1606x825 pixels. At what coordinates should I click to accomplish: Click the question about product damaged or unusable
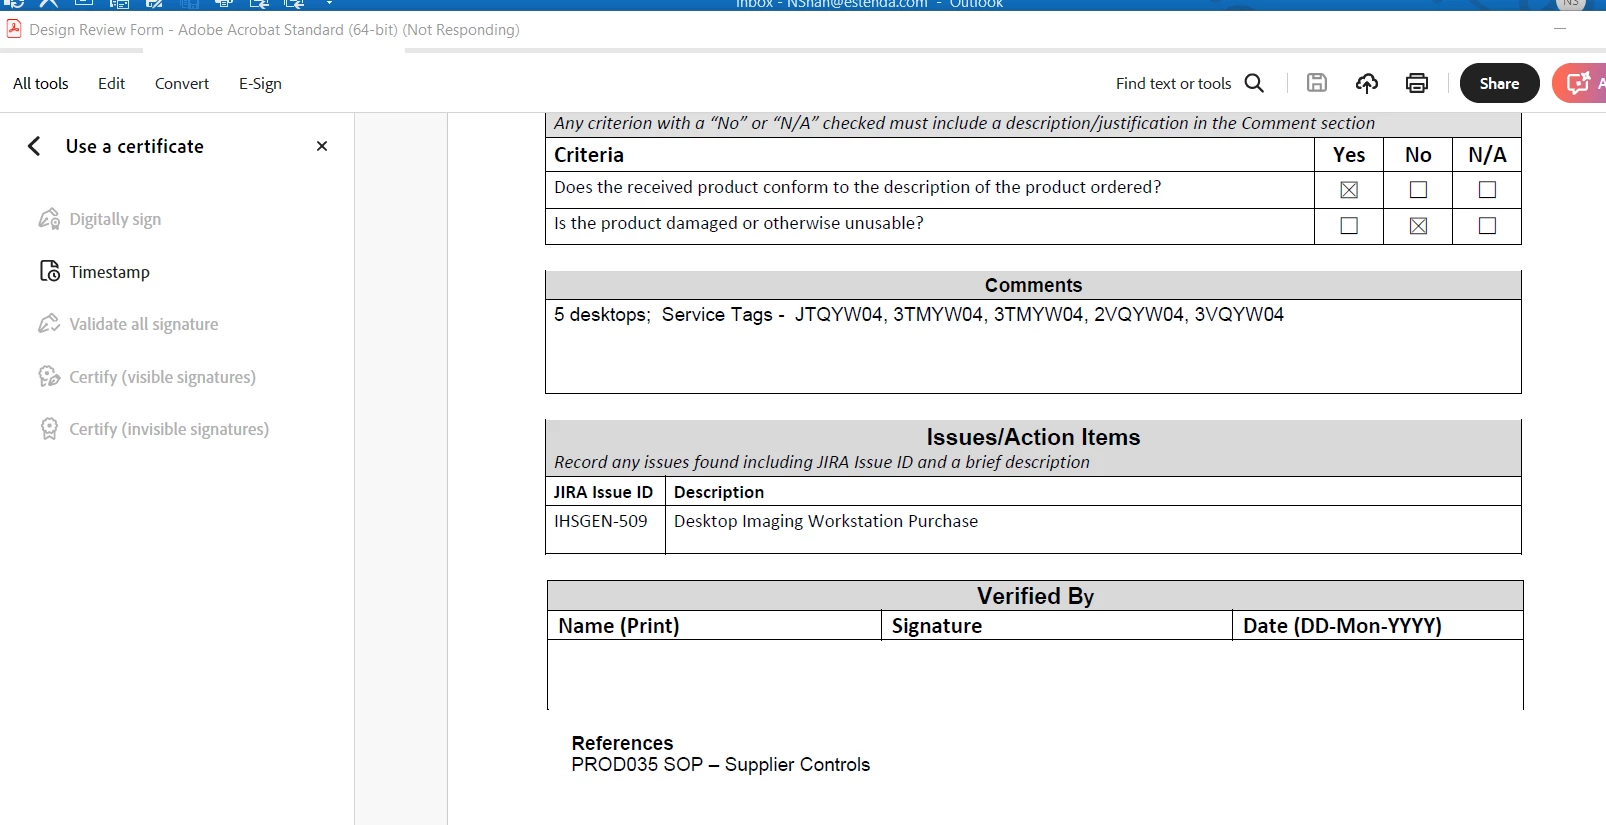738,223
